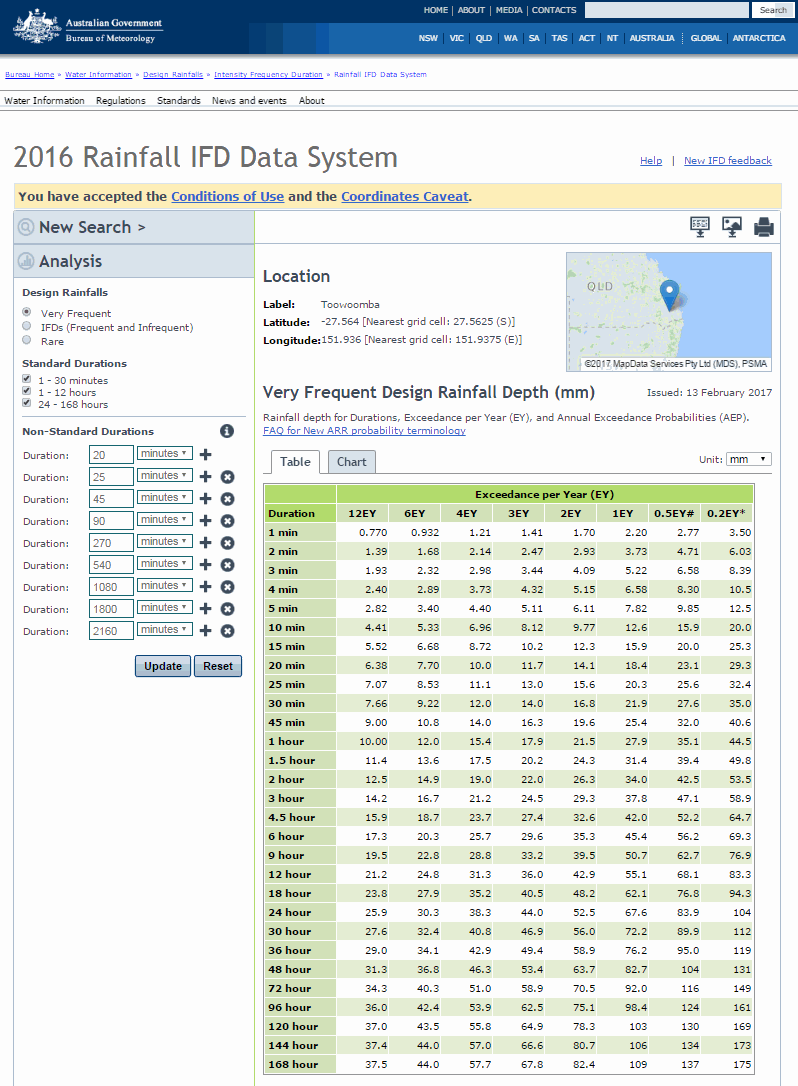
Task: Click the New Search magnifier icon
Action: click(x=26, y=227)
